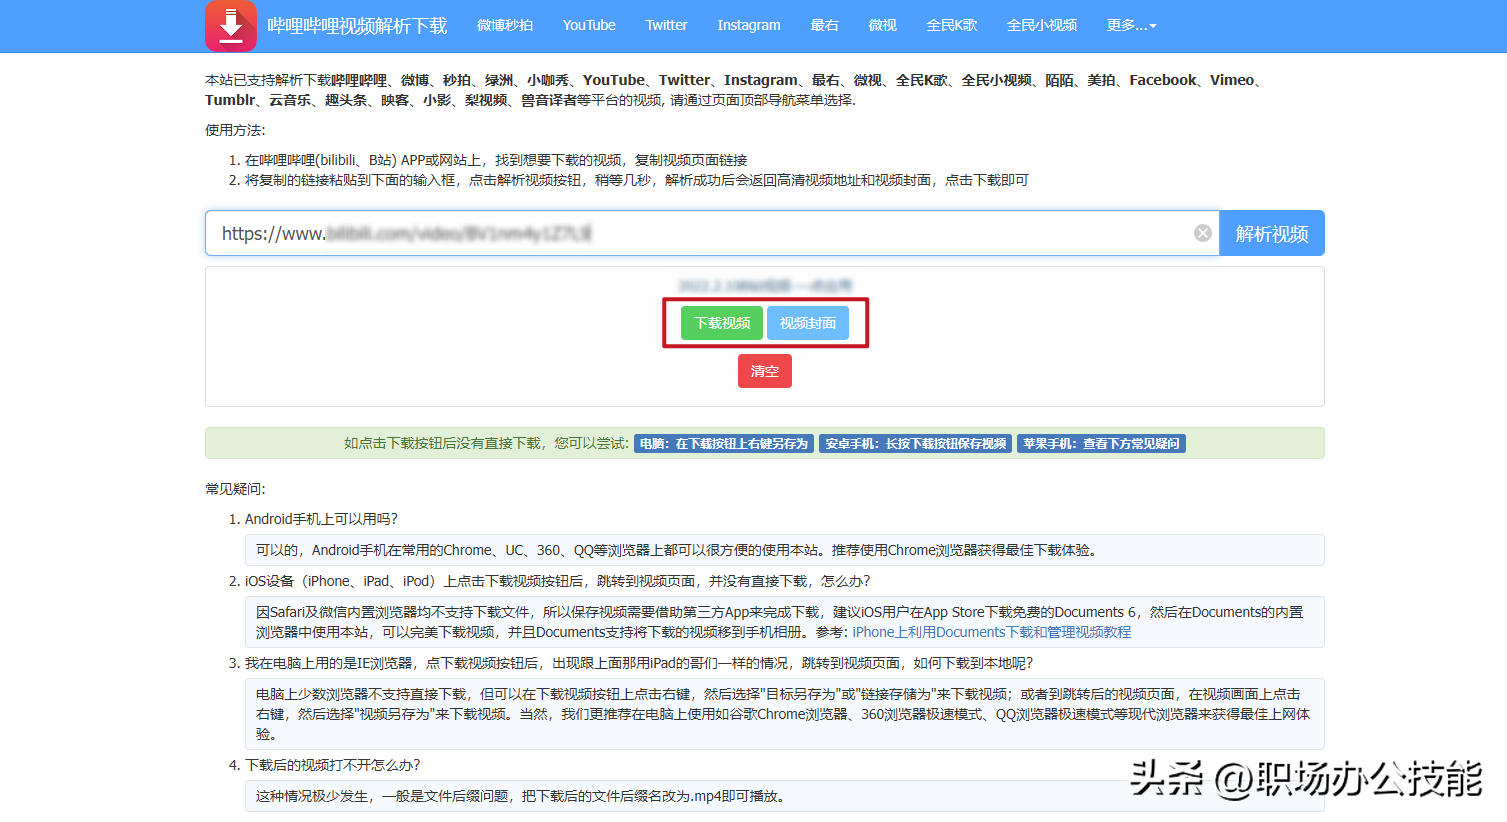The image size is (1507, 822).
Task: Open 全民K歌 from the navigation bar
Action: (x=951, y=25)
